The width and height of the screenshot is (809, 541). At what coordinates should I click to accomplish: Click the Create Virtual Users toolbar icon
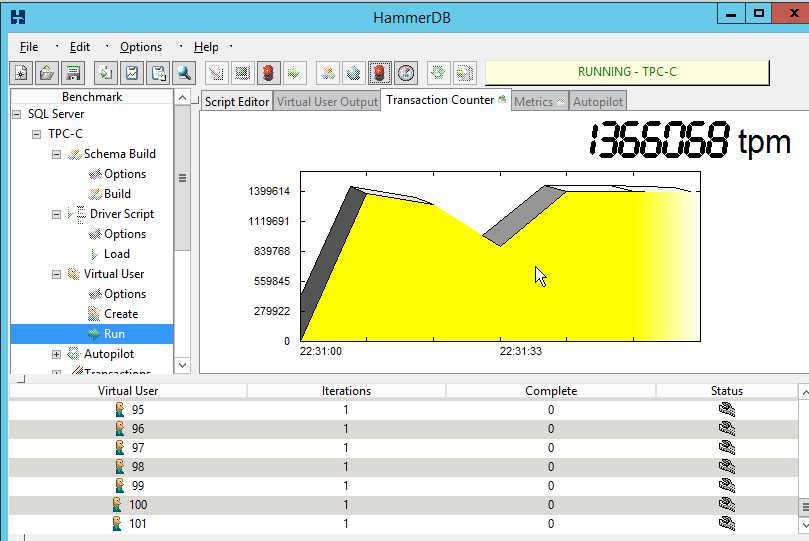(242, 73)
